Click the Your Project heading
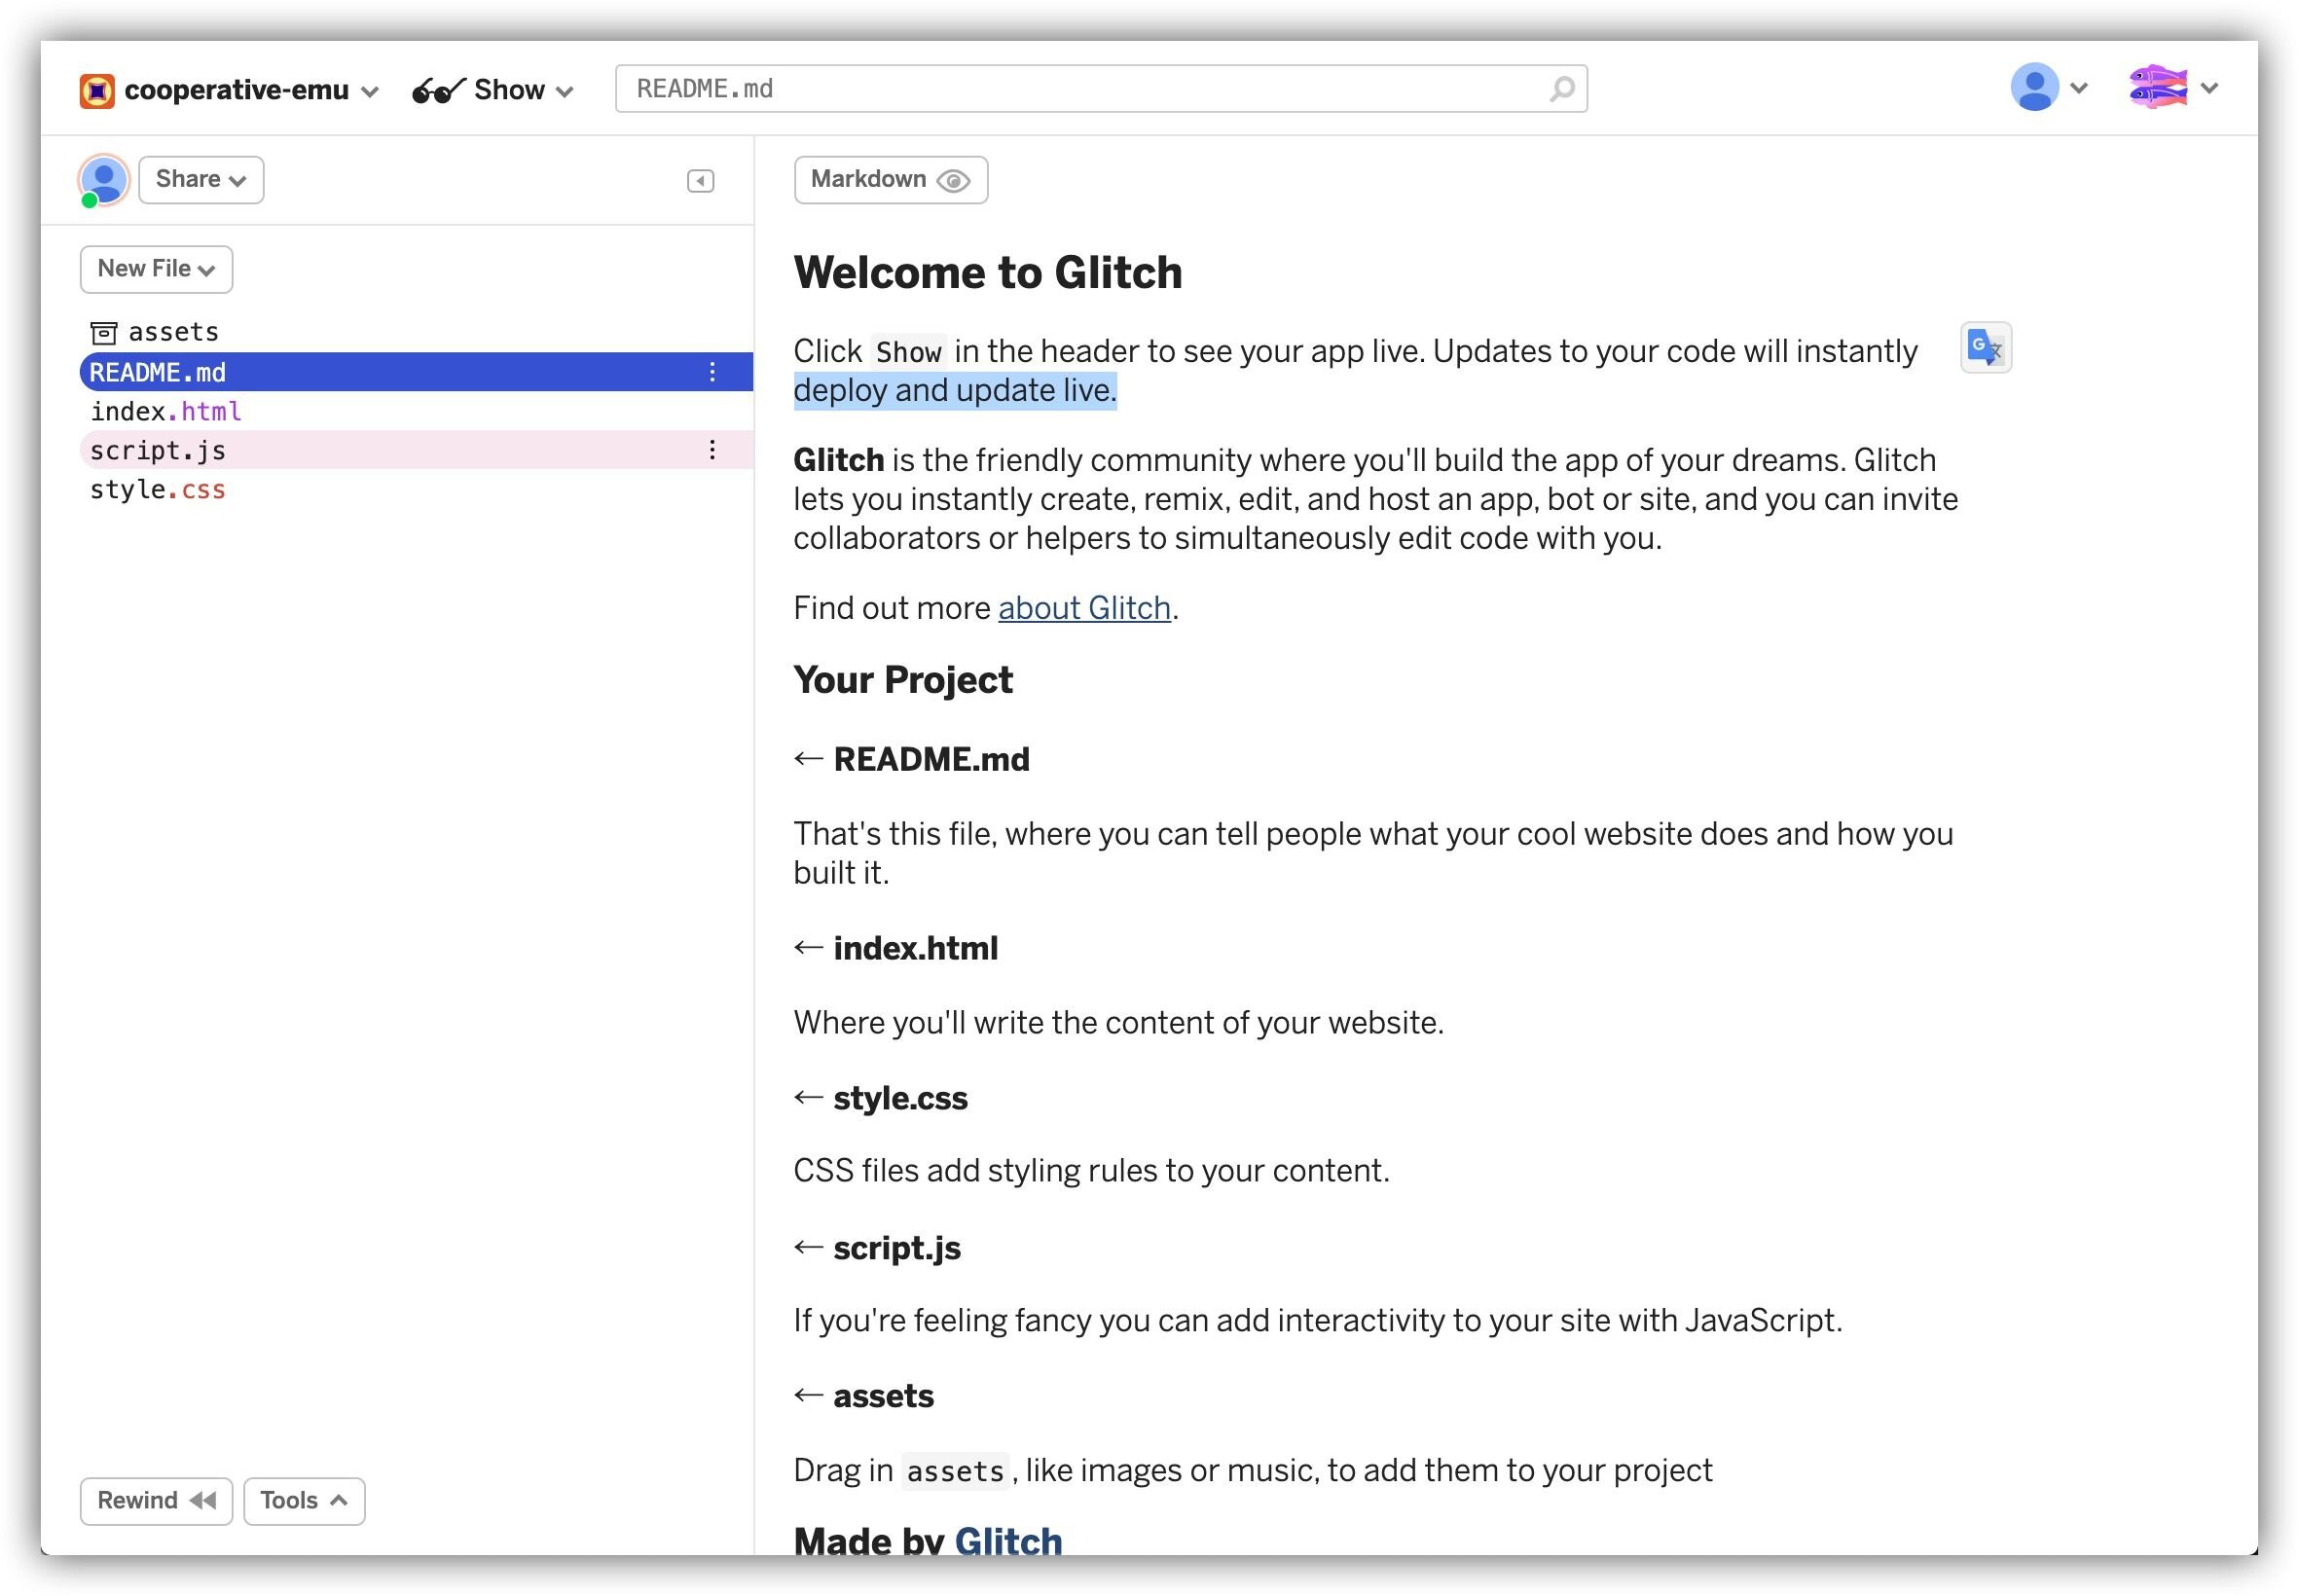 click(x=903, y=680)
